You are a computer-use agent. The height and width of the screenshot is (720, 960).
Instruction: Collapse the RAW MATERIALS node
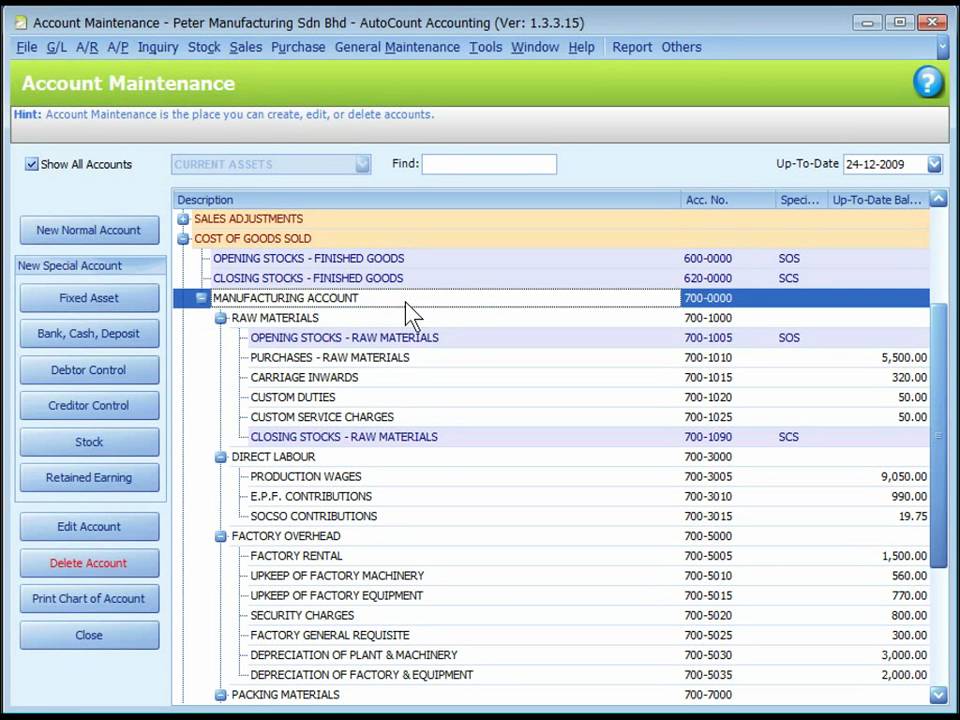220,318
